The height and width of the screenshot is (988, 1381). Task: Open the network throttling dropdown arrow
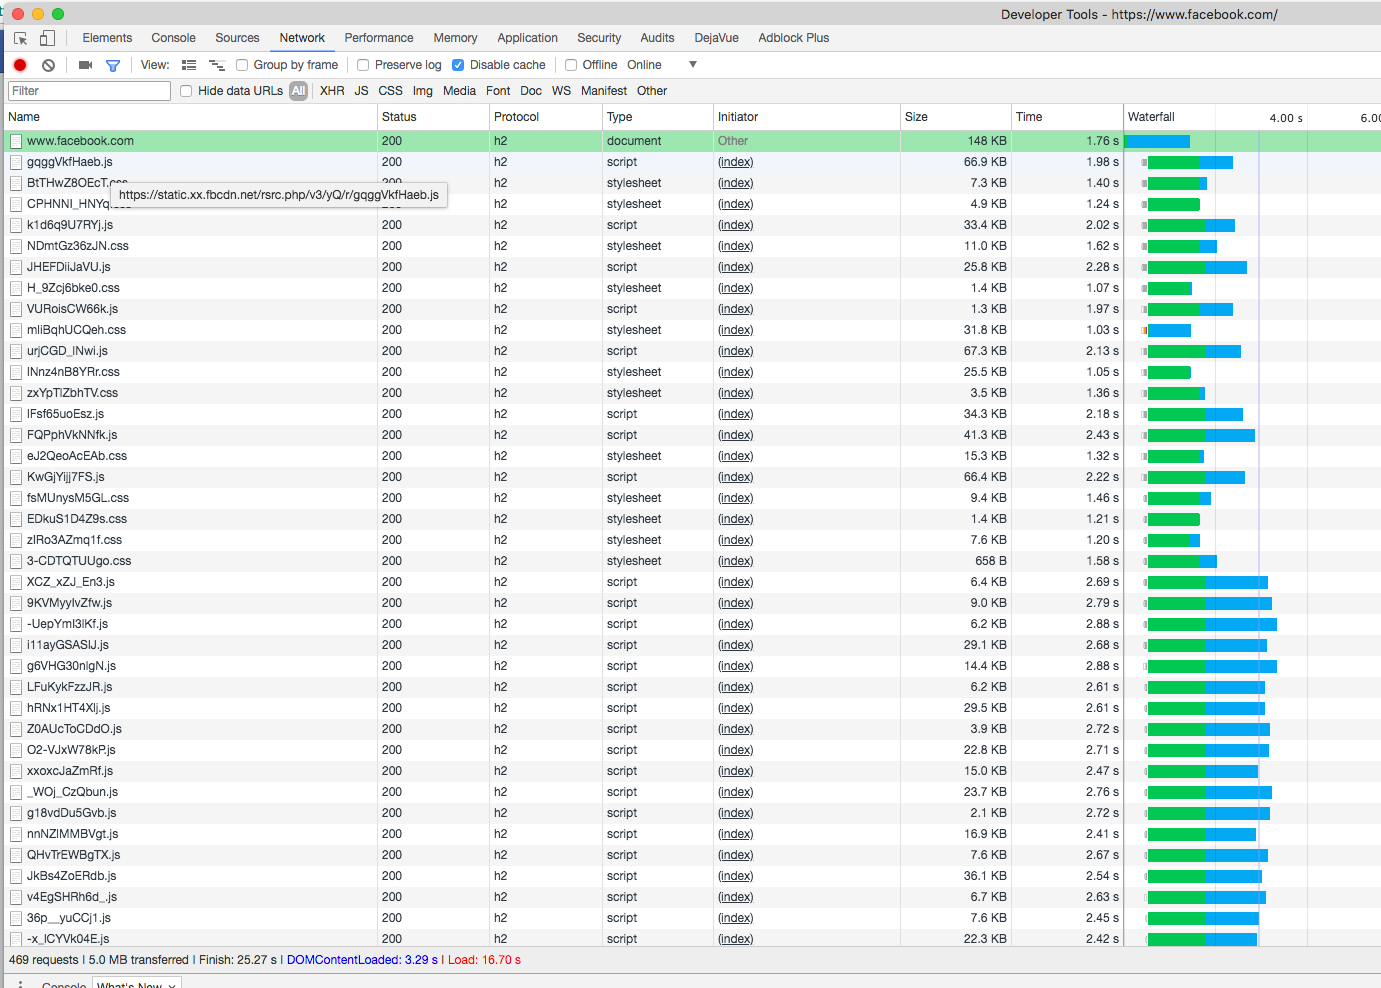693,65
